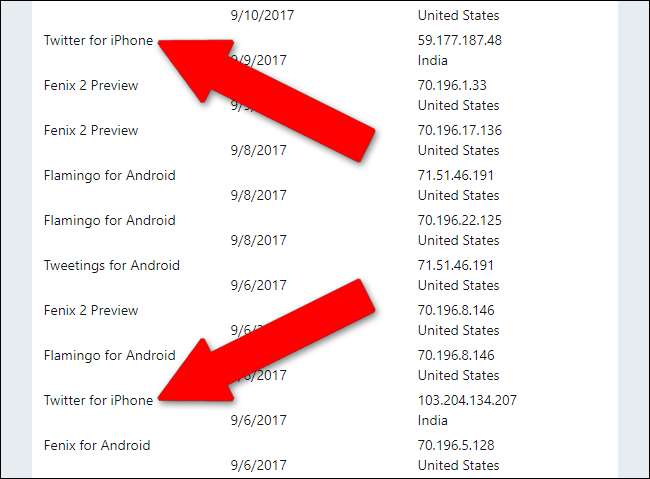The image size is (650, 479).
Task: Click IP address 70.196.1.33
Action: click(452, 85)
